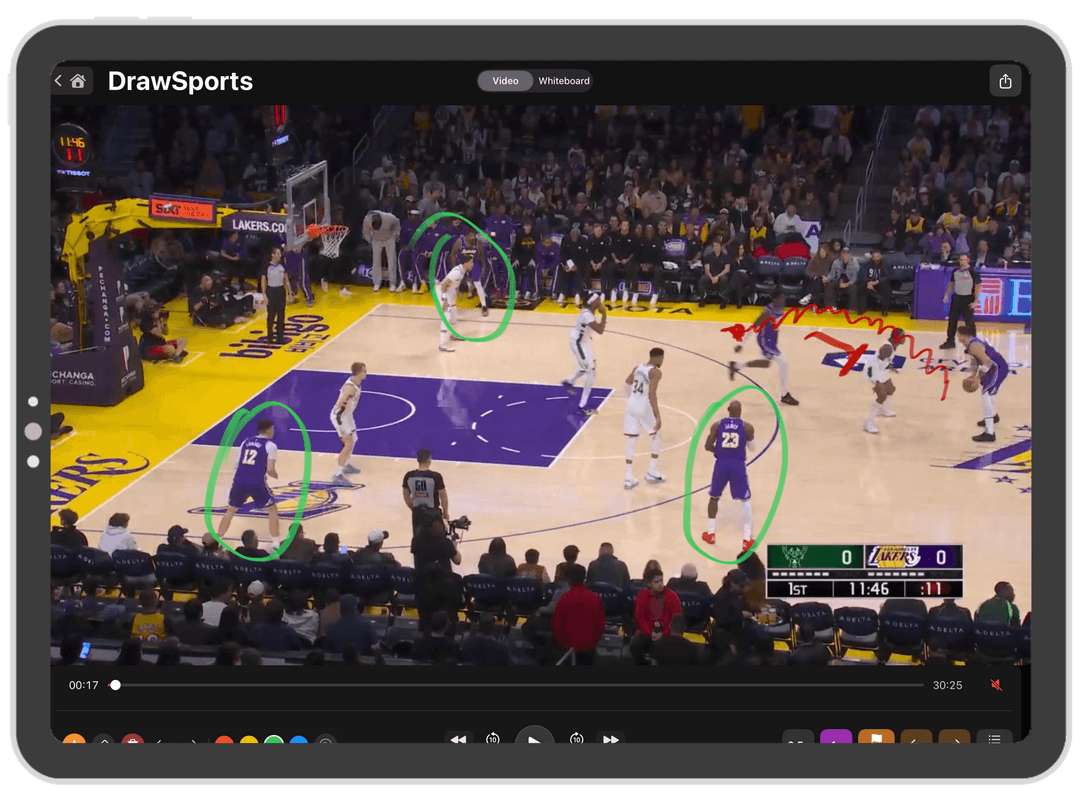Viewport: 1080px width, 810px height.
Task: Go back using the back arrow button
Action: point(58,81)
